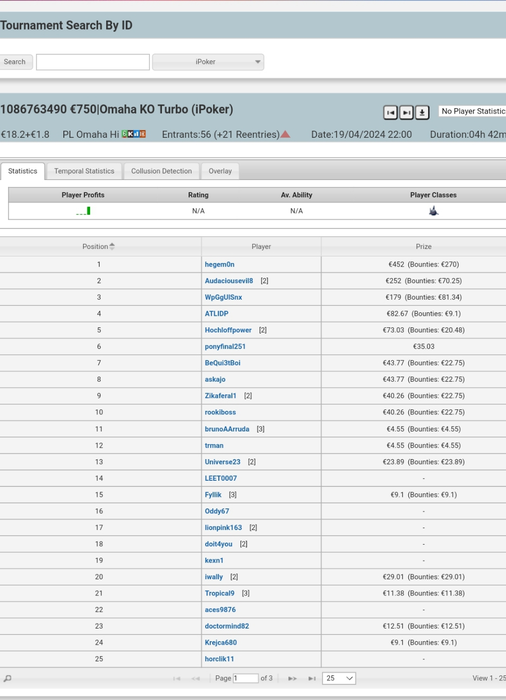Download the tournament data with the download icon
This screenshot has height=700, width=506.
pyautogui.click(x=422, y=112)
